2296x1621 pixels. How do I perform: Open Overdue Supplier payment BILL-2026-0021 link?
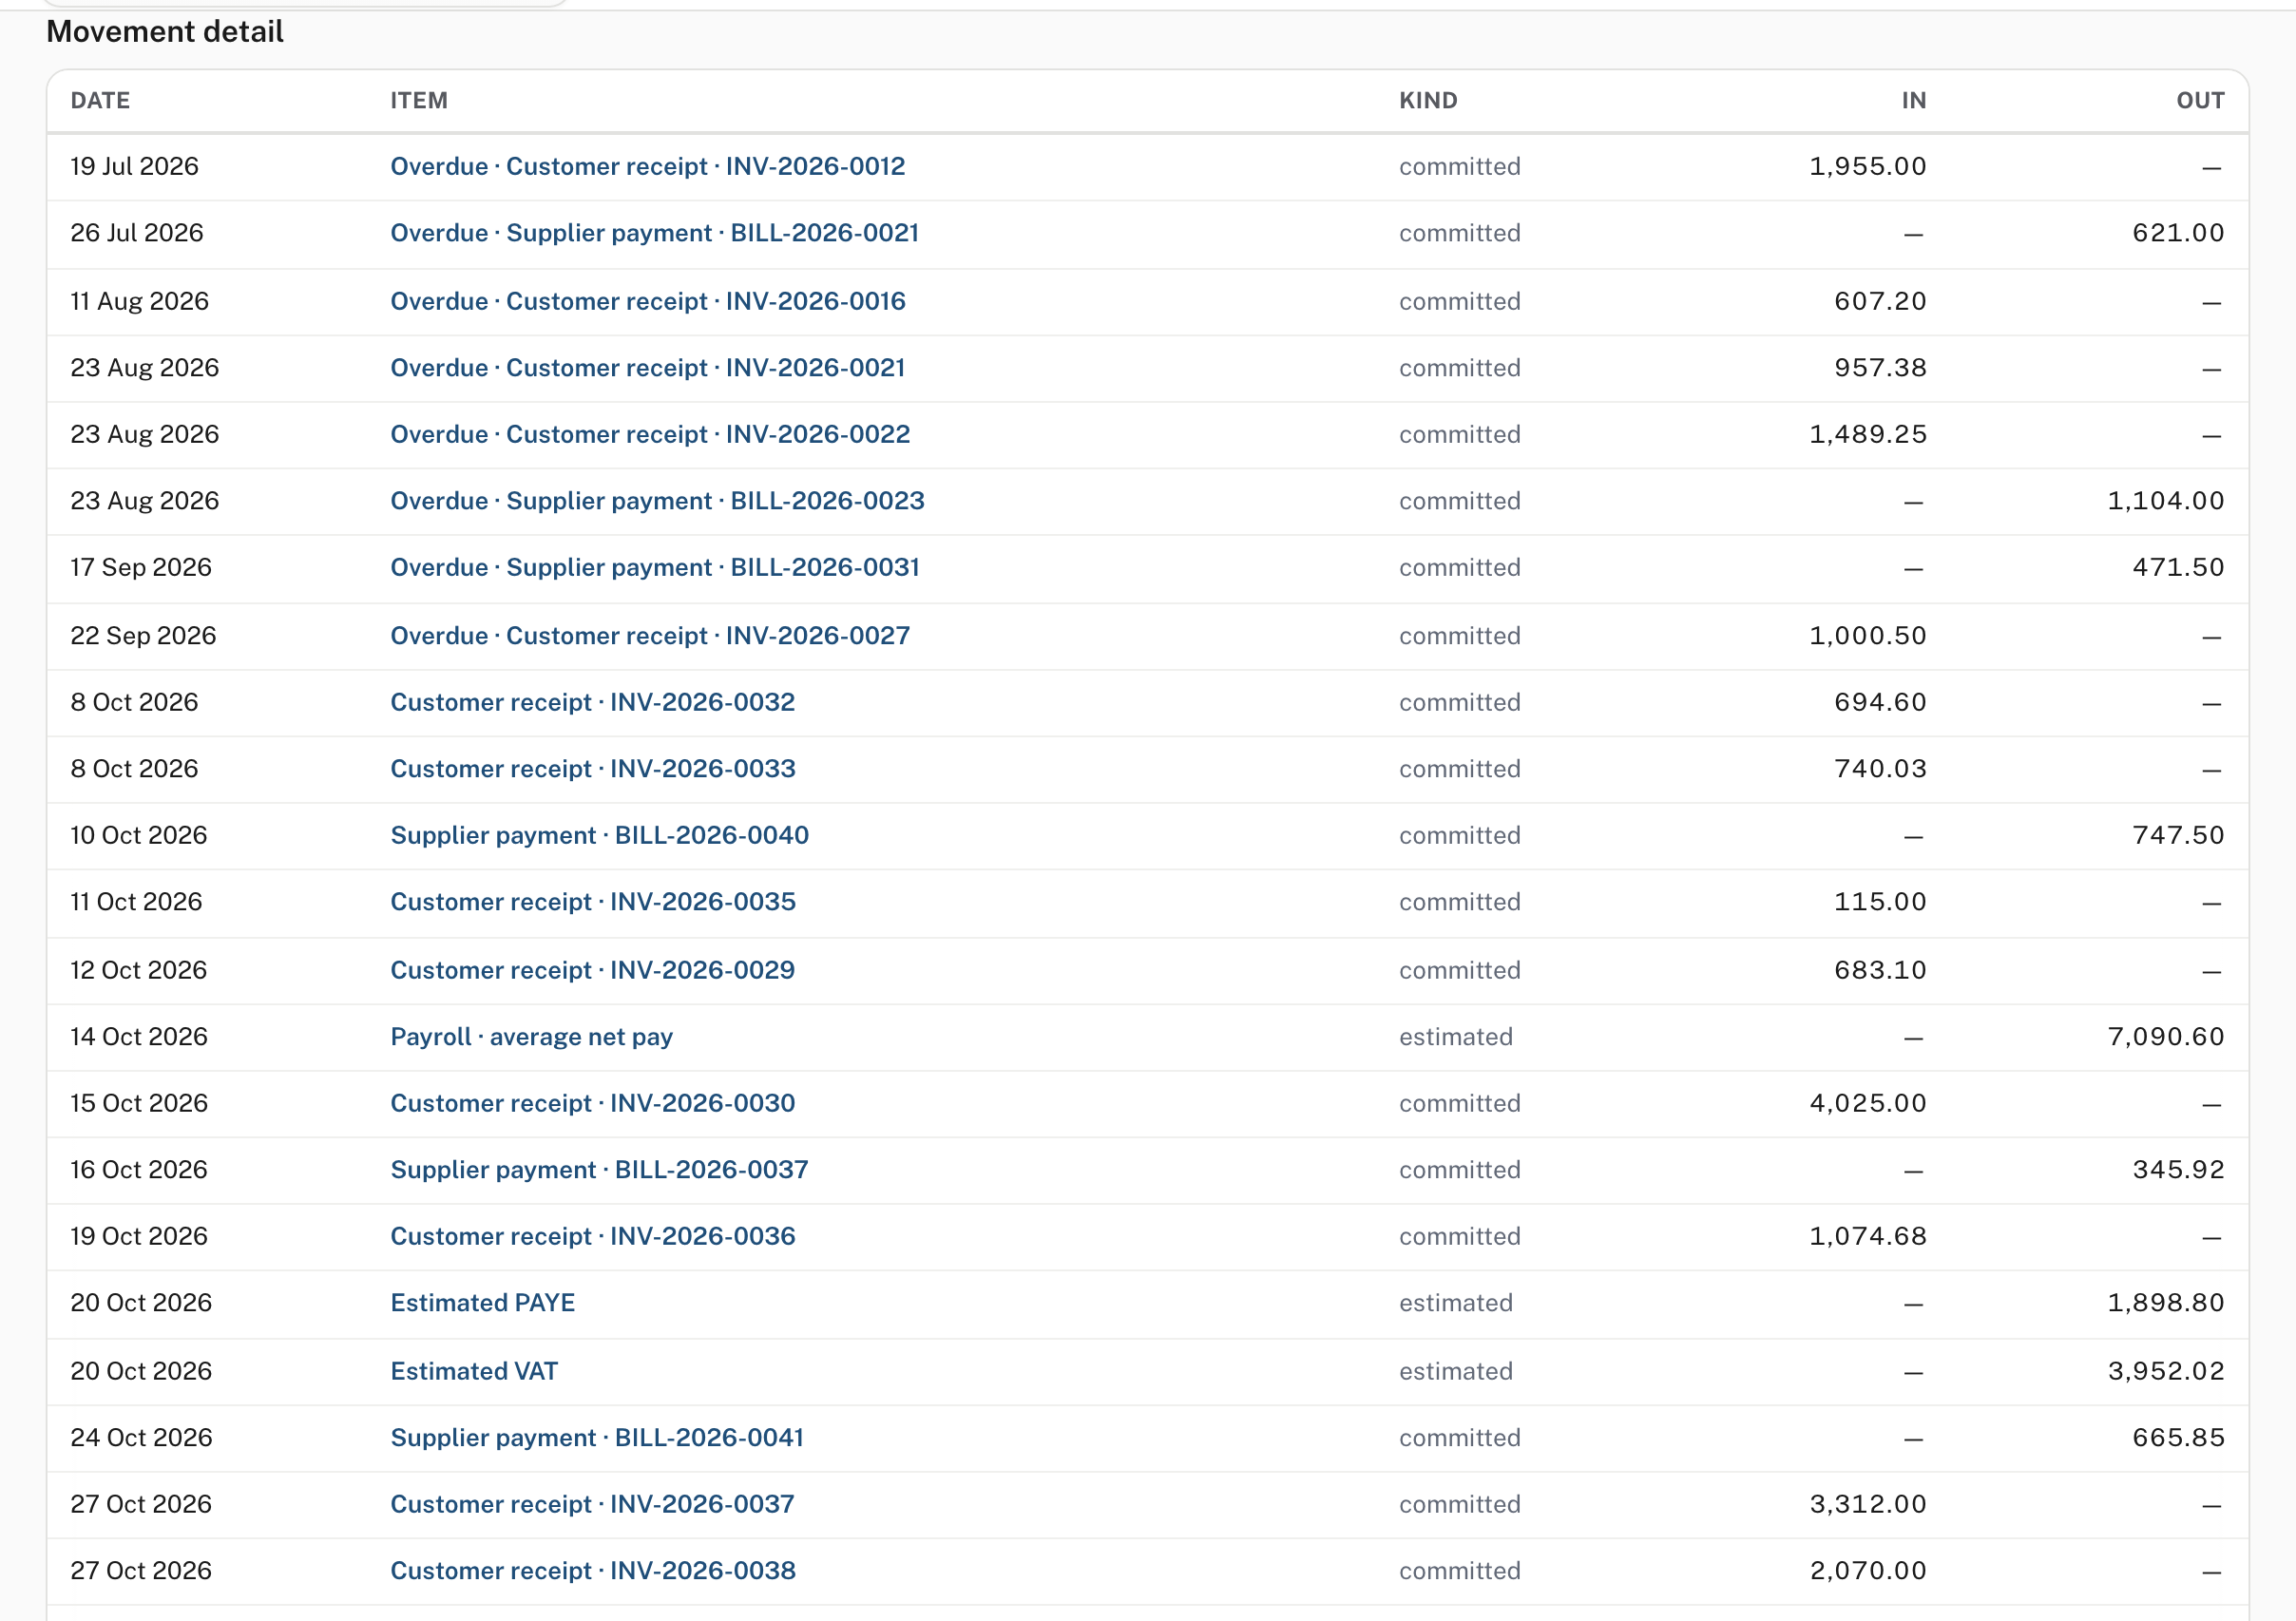point(654,233)
